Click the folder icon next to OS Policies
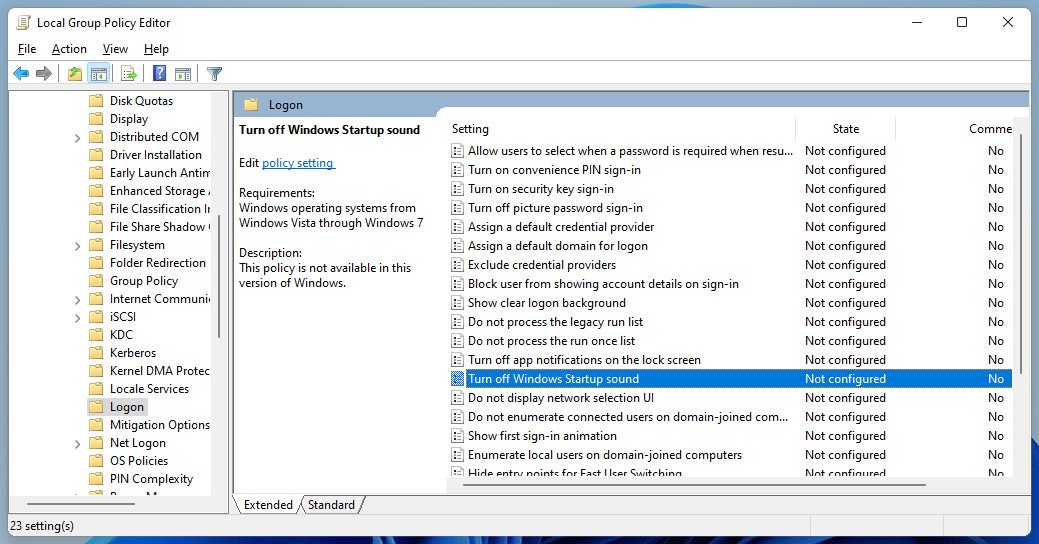1039x544 pixels. (96, 461)
